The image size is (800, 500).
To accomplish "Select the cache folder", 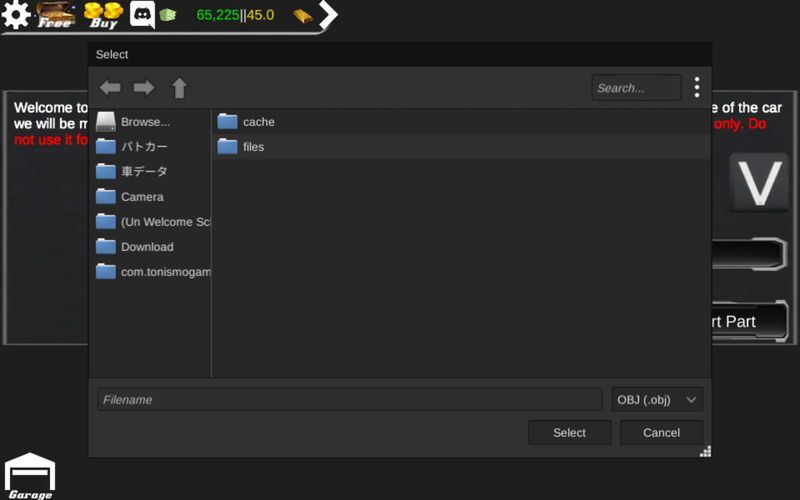I will tap(258, 122).
